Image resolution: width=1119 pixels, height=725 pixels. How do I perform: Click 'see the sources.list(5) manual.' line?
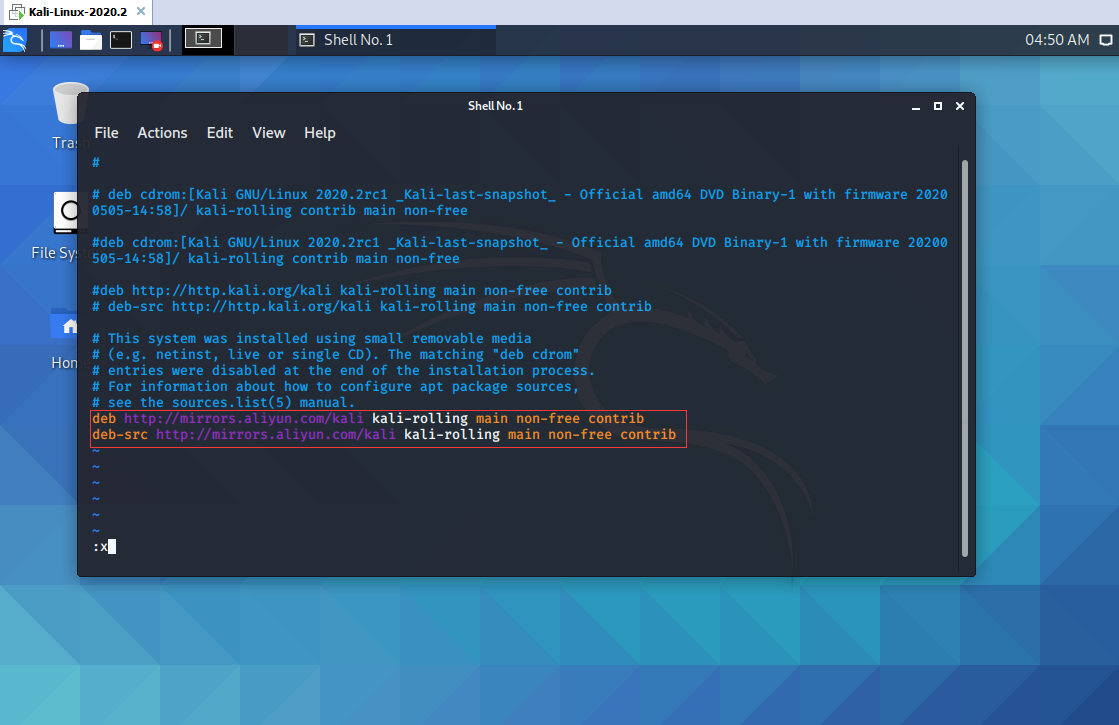click(x=223, y=402)
